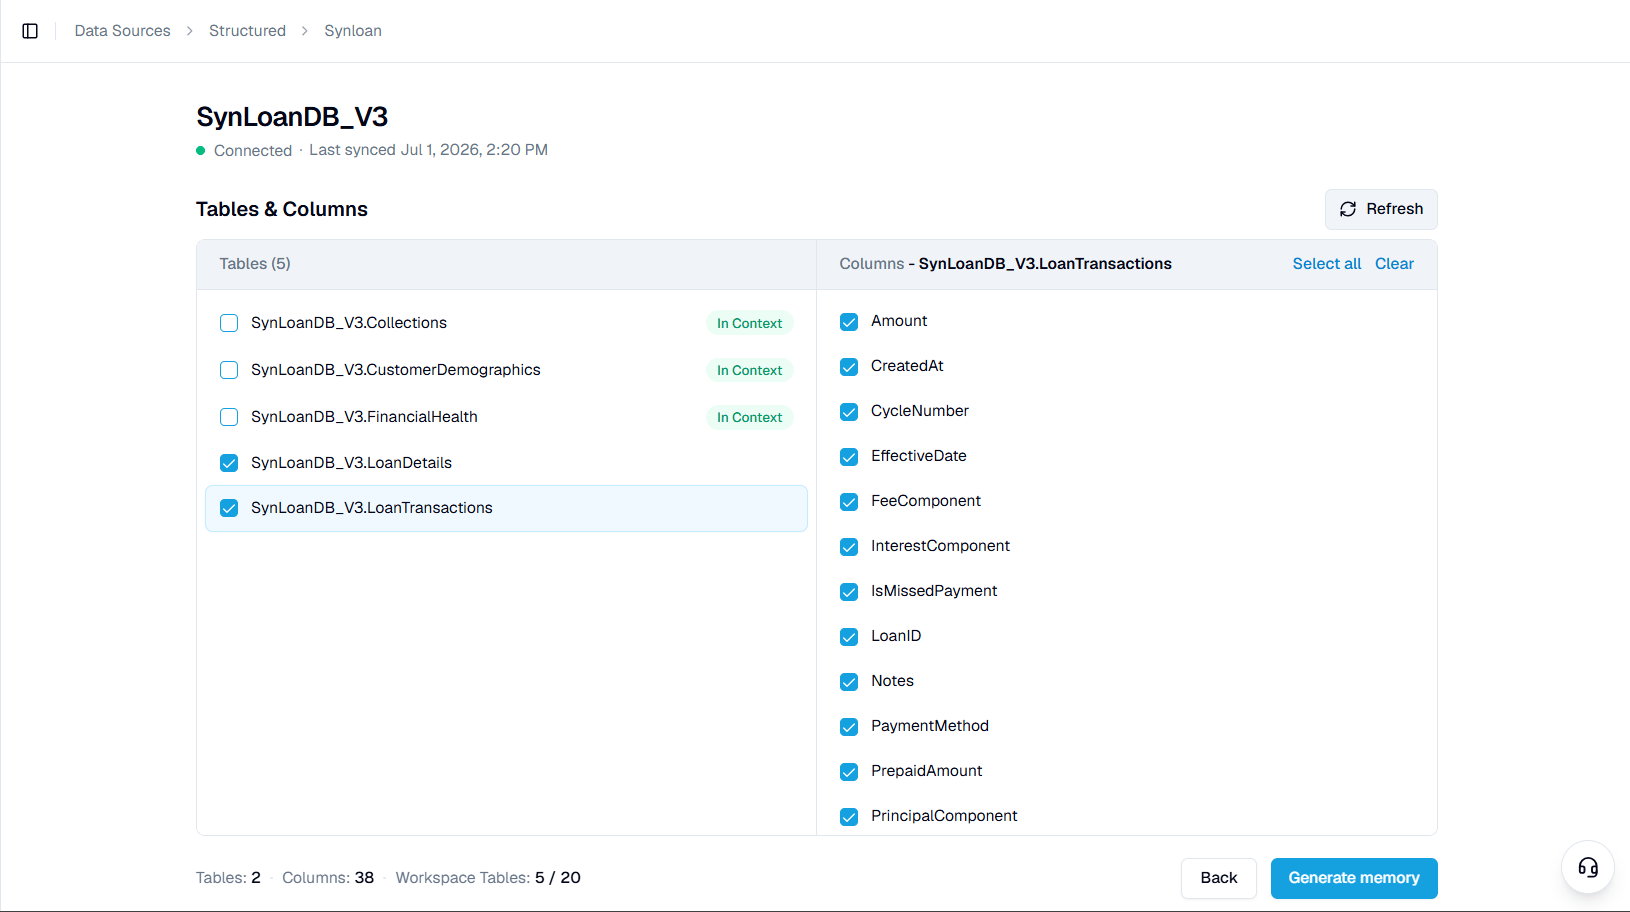The image size is (1630, 912).
Task: Uncheck the Notes column checkbox
Action: coord(849,682)
